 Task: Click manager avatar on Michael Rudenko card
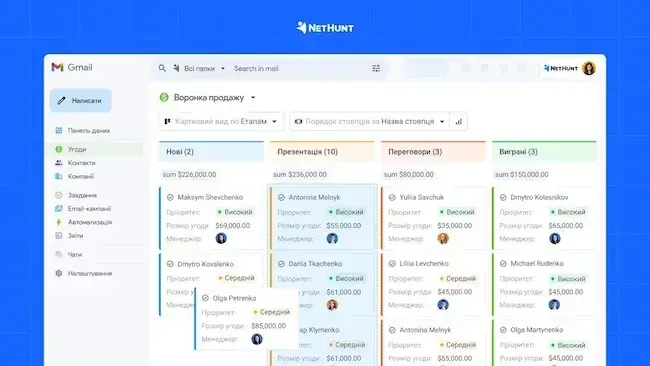point(554,305)
